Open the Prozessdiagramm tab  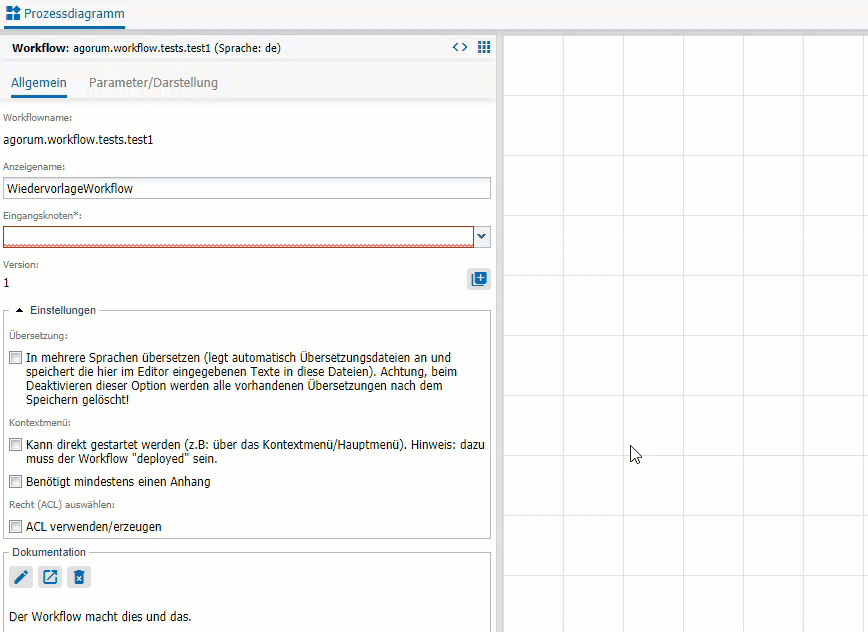65,14
